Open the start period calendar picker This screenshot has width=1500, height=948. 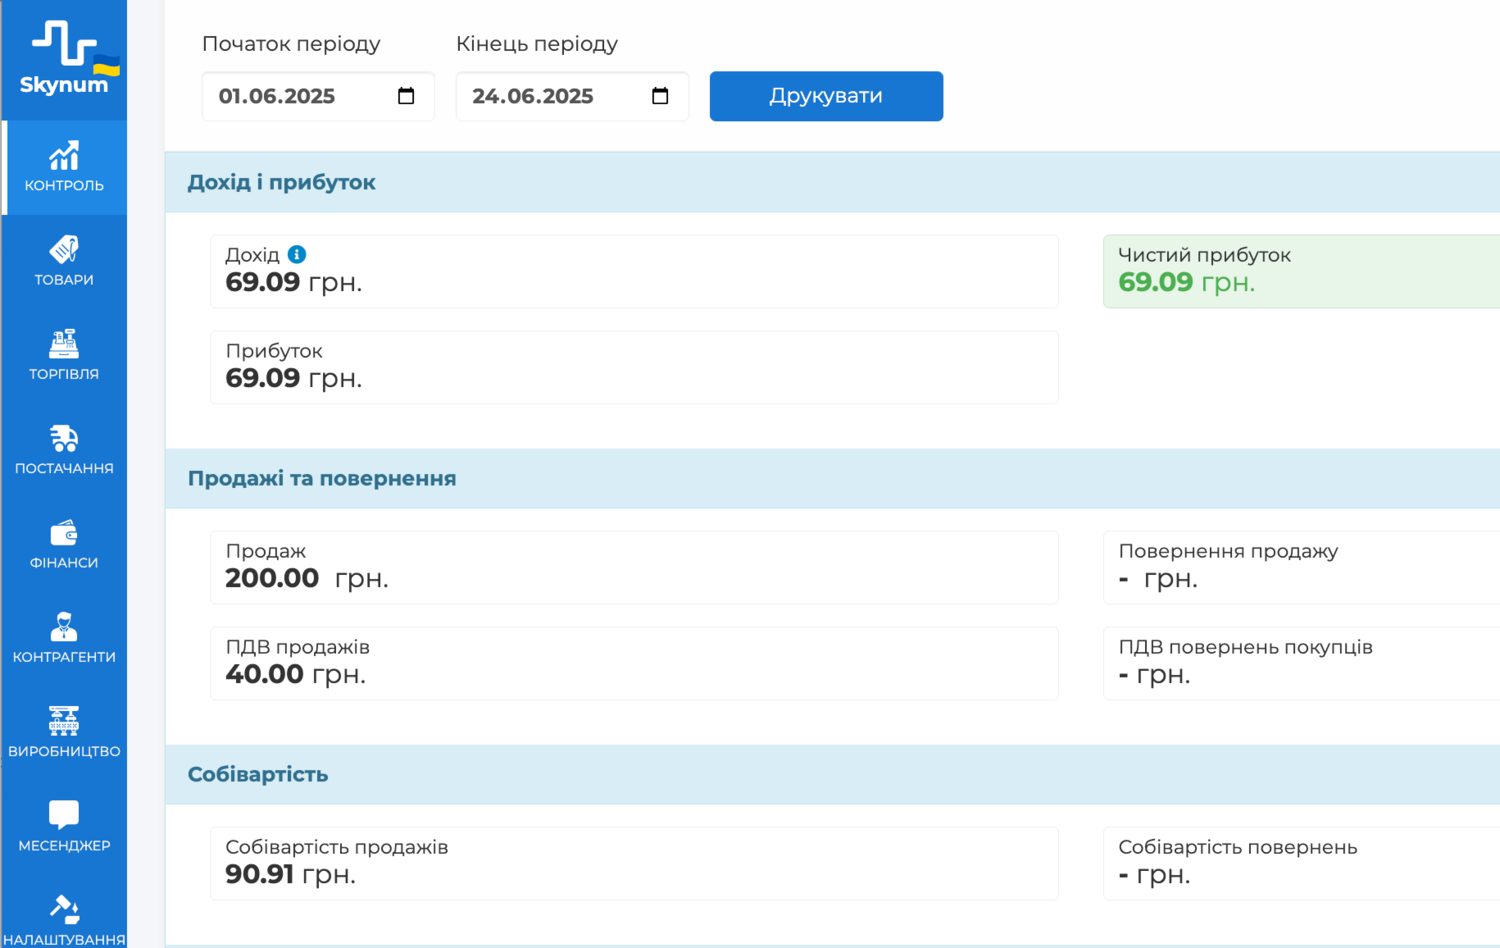click(406, 96)
